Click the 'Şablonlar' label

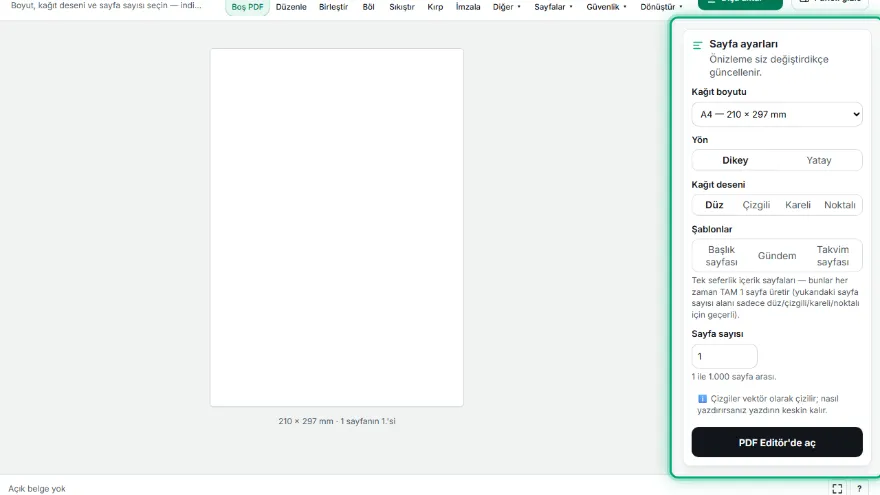(x=712, y=229)
